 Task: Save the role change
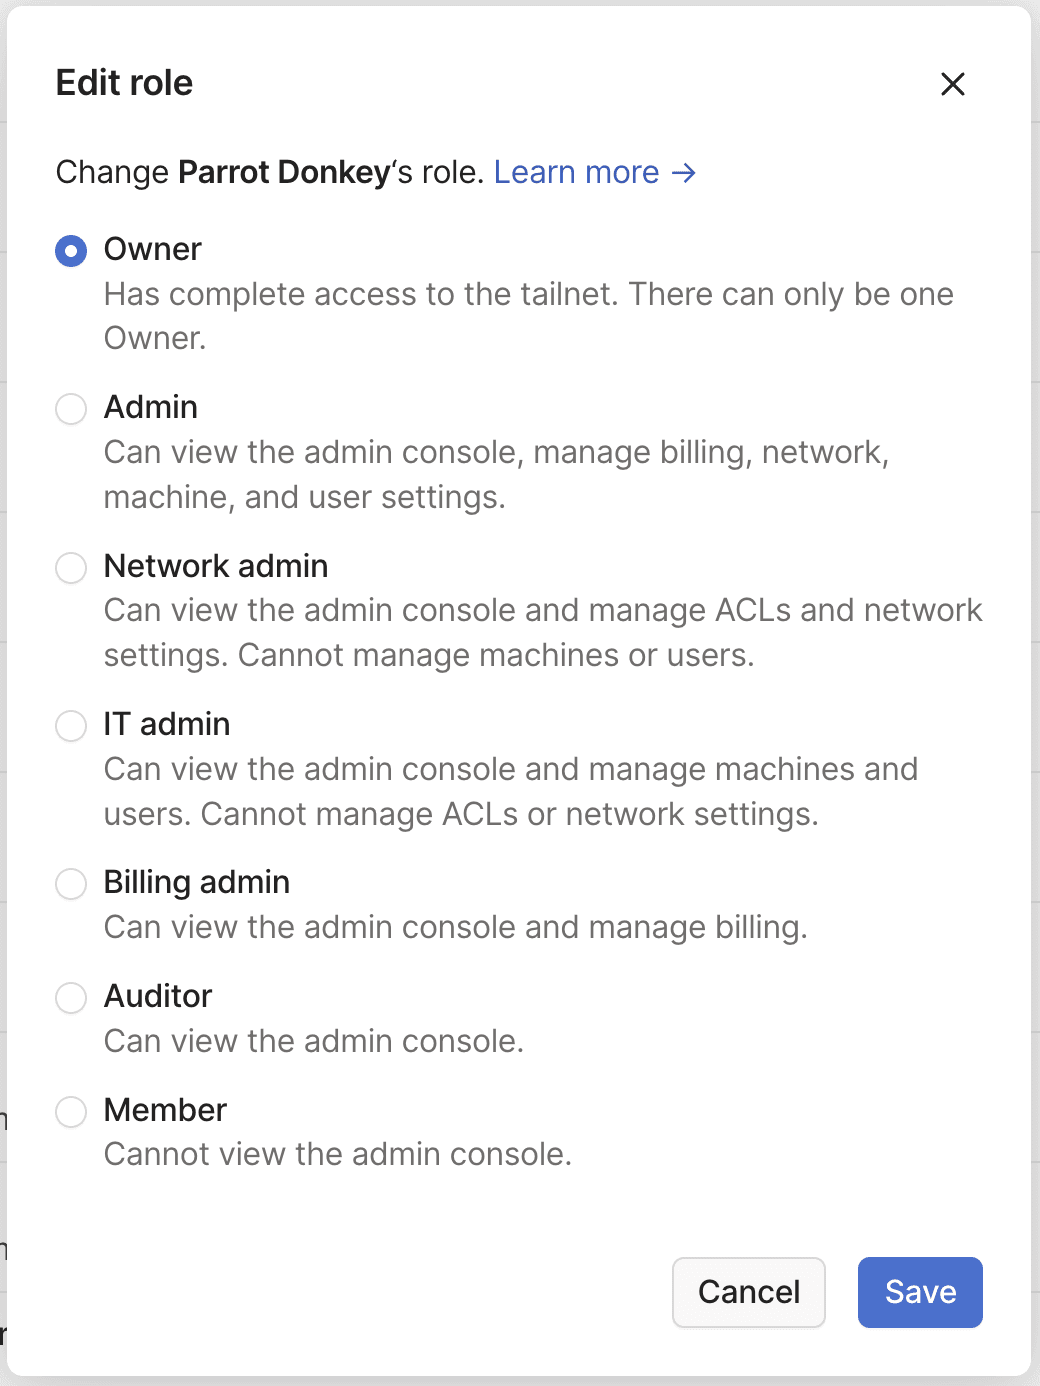[919, 1292]
